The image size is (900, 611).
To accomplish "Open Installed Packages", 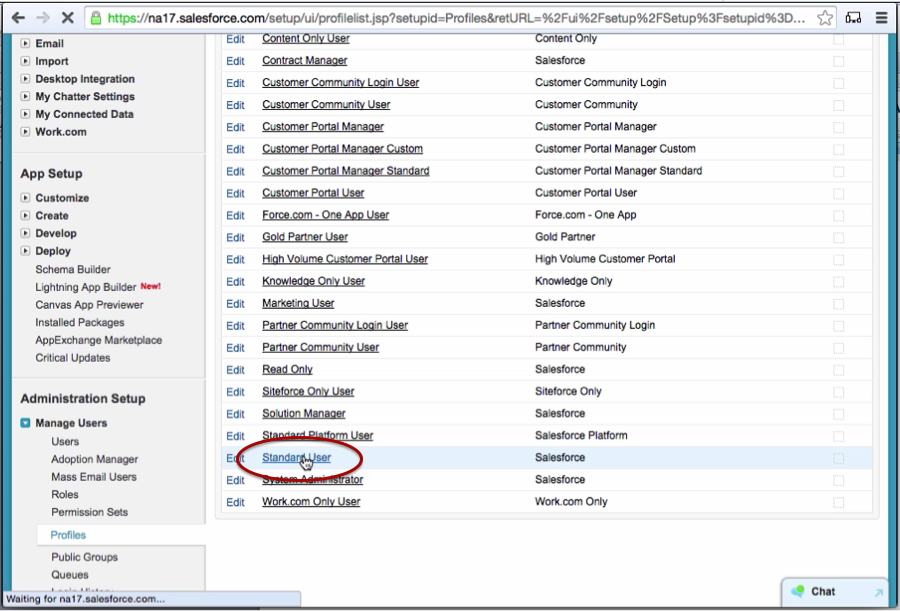I will pyautogui.click(x=80, y=323).
